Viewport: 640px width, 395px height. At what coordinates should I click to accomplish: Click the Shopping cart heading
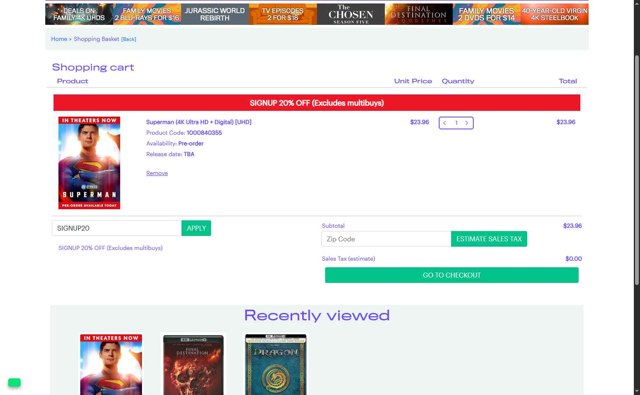93,67
